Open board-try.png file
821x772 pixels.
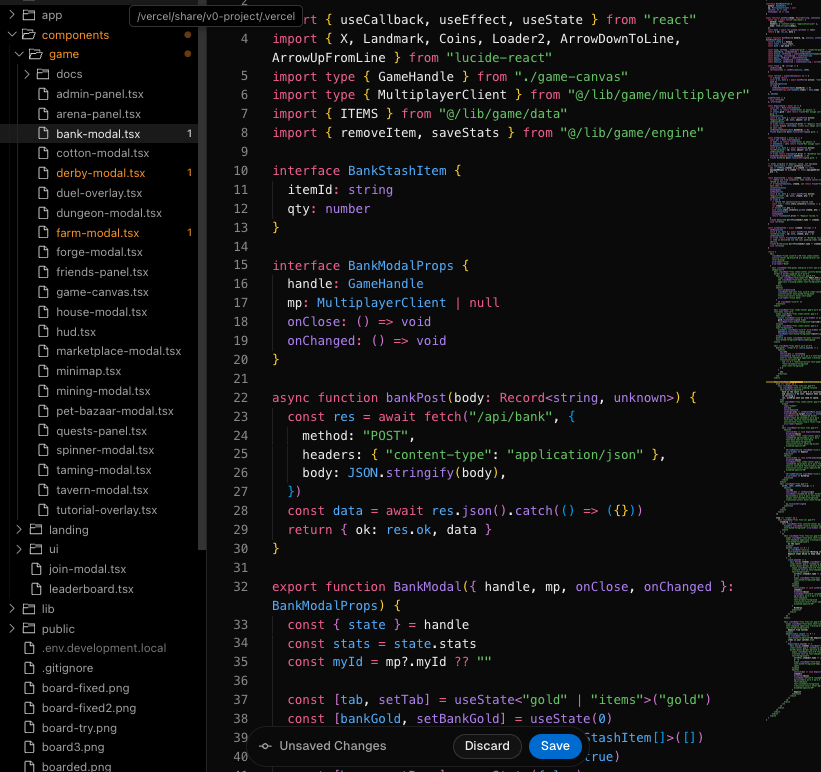point(79,727)
